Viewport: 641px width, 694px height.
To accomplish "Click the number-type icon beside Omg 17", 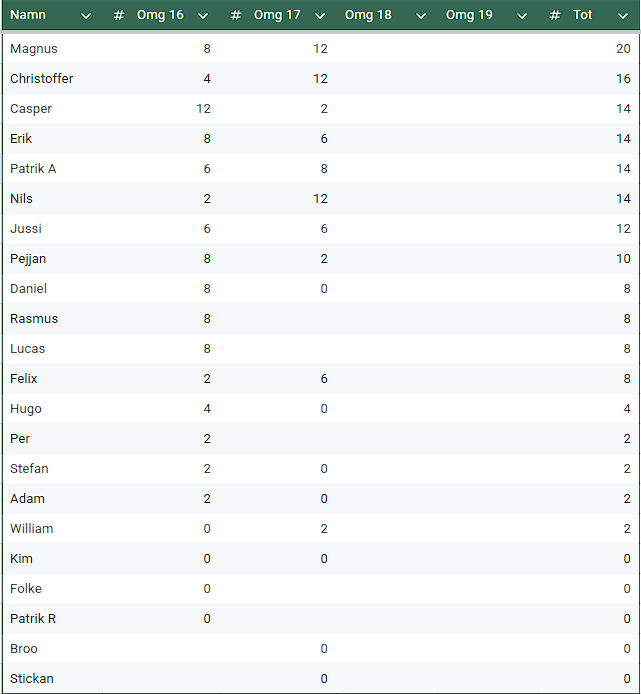I will tap(236, 15).
